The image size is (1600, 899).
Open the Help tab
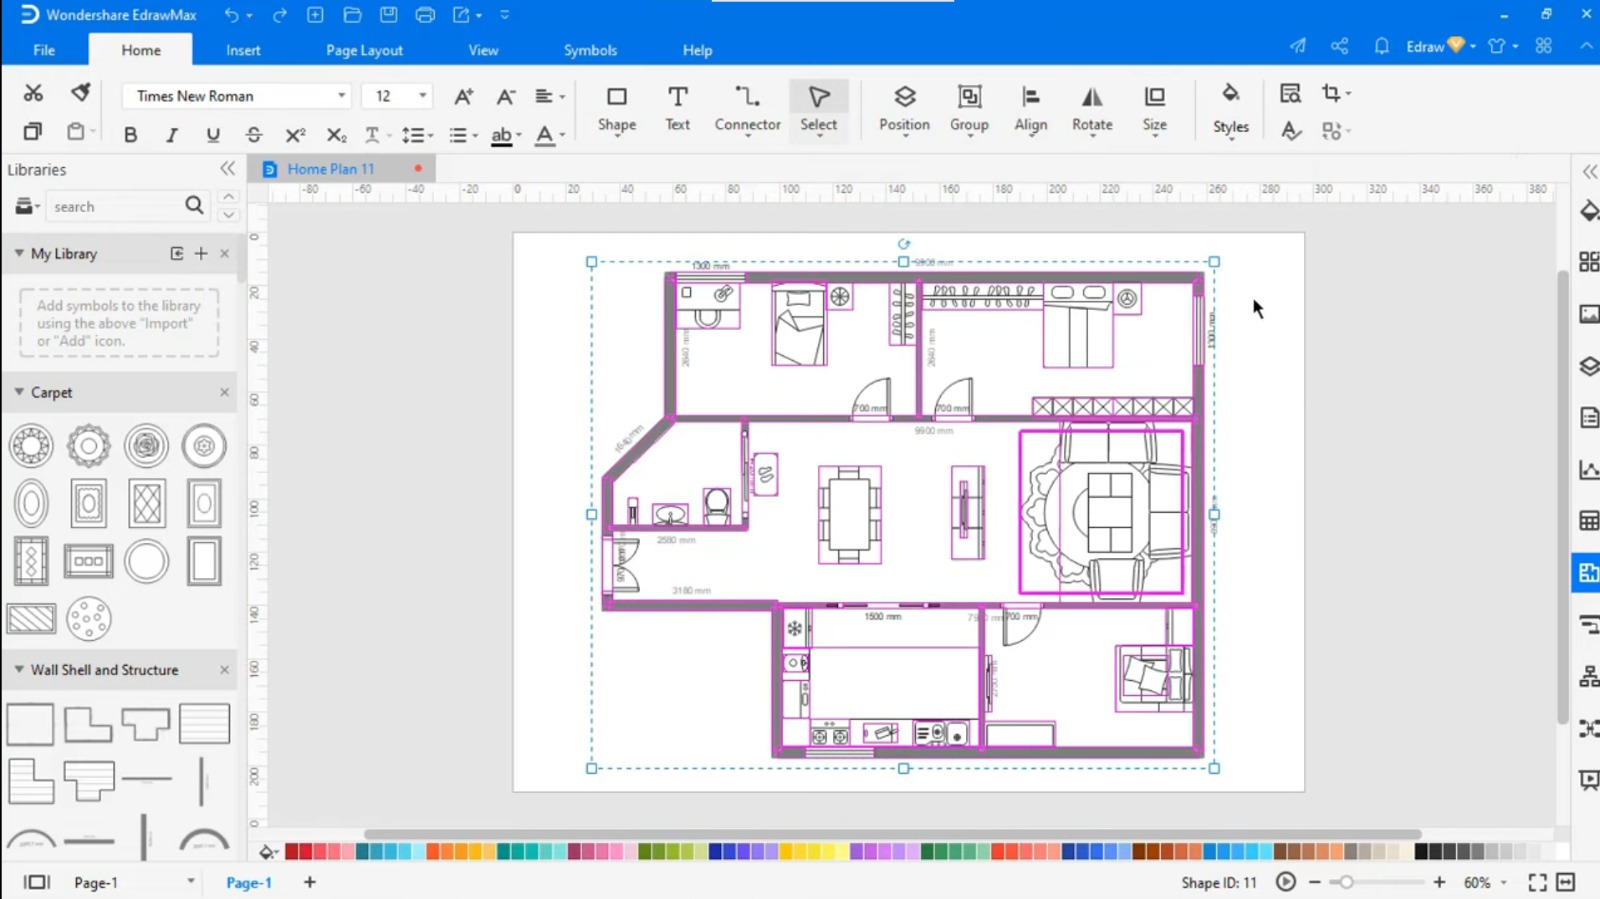[x=697, y=50]
